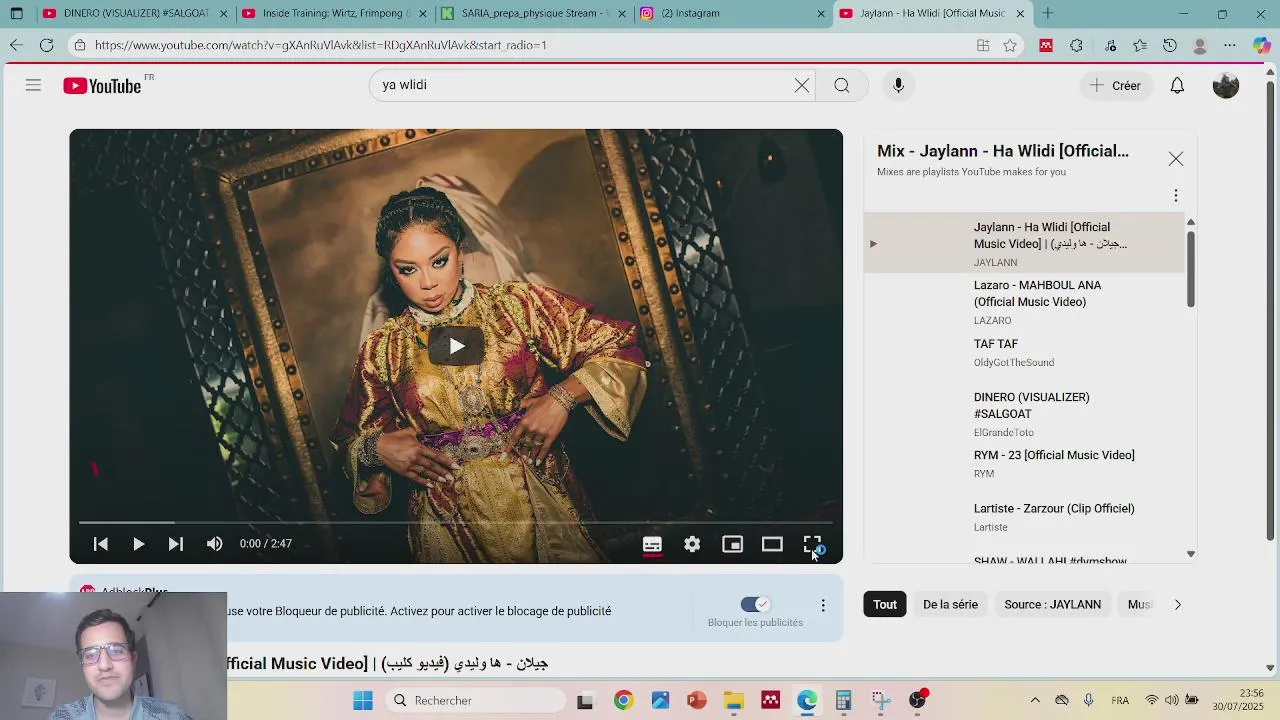Seek on the video progress bar
The image size is (1280, 720).
pos(456,522)
